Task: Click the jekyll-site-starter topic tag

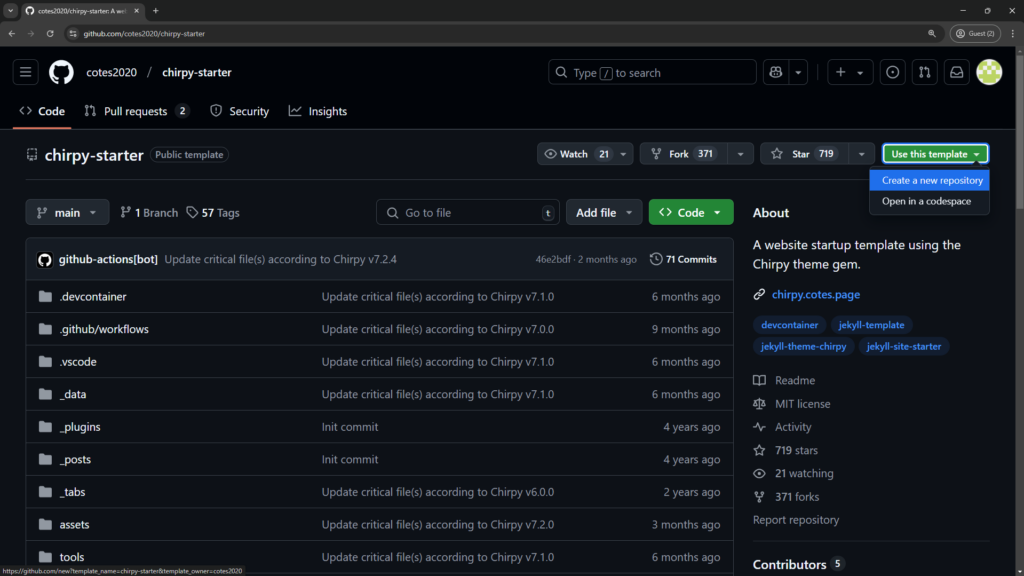Action: point(904,346)
